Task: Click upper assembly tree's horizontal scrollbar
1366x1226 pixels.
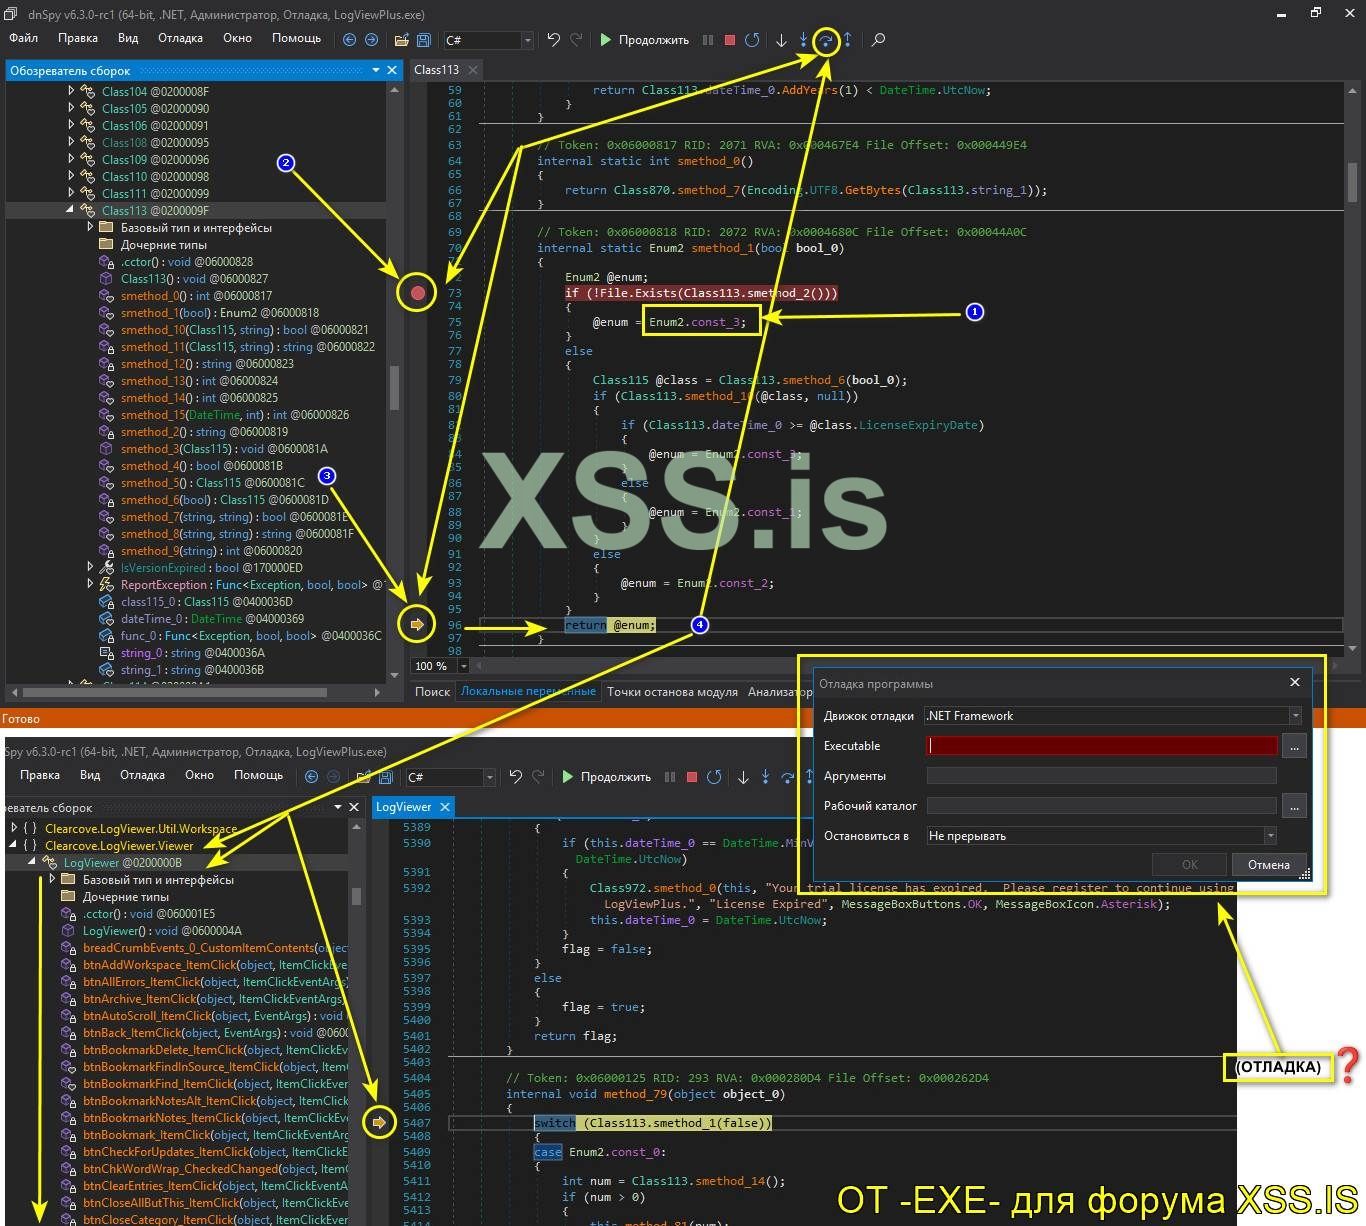Action: pos(175,692)
